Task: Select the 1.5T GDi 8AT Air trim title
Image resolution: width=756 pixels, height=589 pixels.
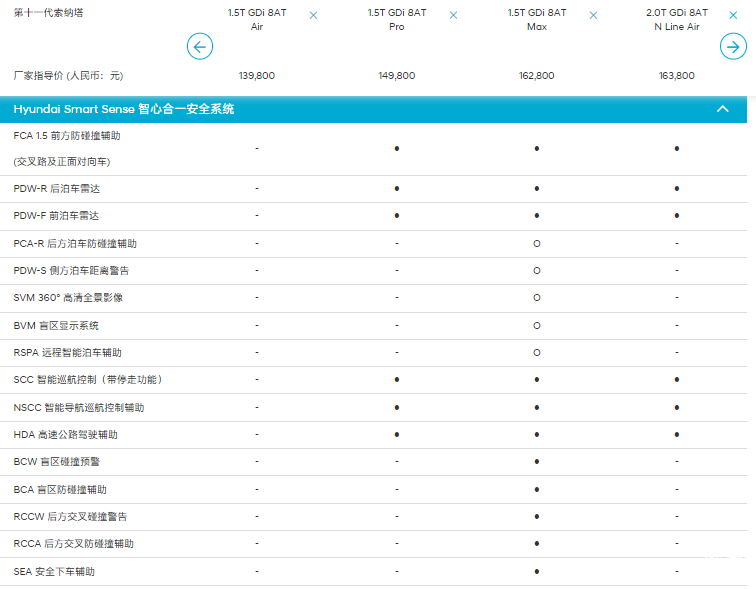Action: click(257, 20)
